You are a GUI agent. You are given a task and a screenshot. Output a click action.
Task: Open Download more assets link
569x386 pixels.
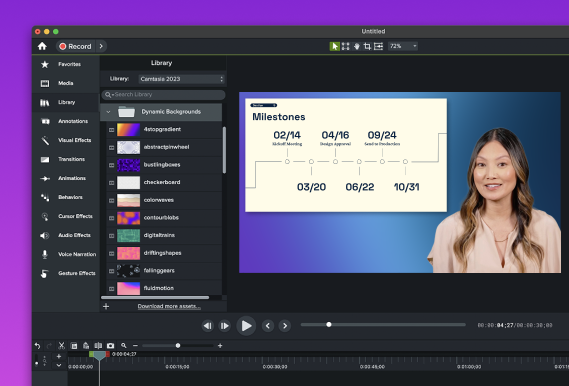tap(169, 306)
